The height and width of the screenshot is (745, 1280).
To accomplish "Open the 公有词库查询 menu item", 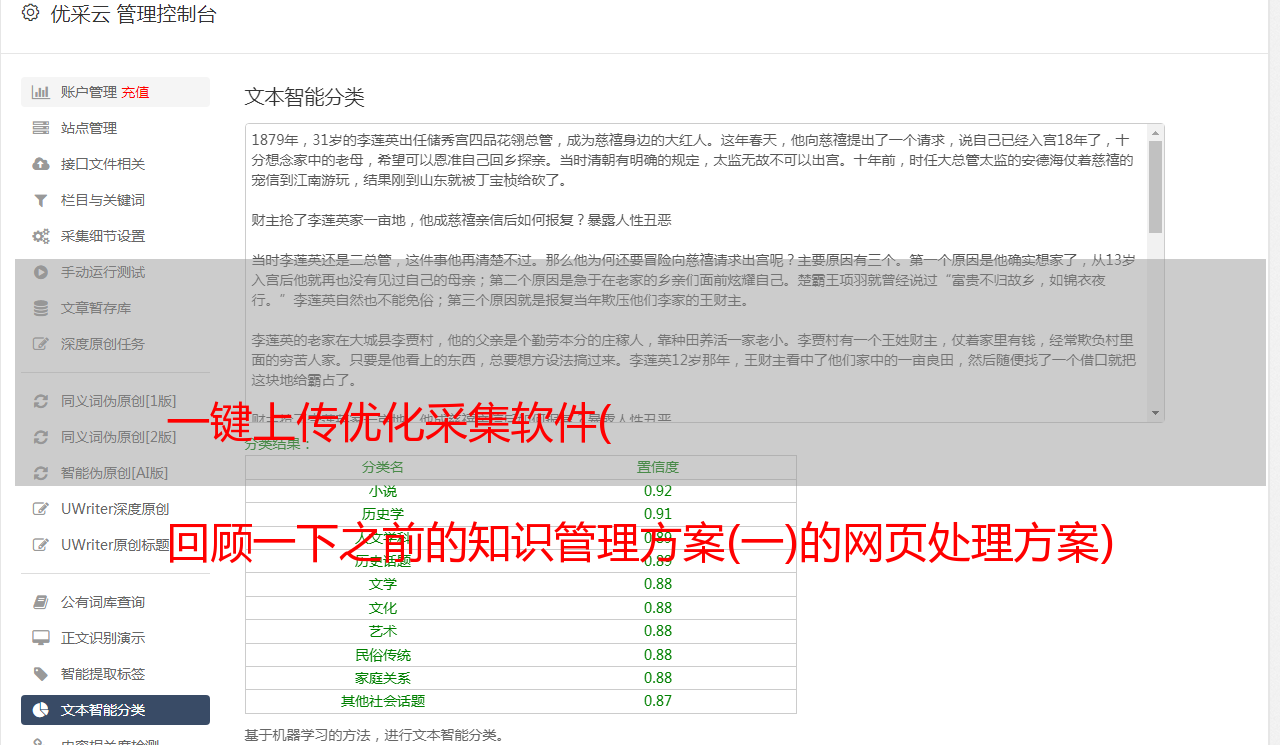I will tap(115, 602).
